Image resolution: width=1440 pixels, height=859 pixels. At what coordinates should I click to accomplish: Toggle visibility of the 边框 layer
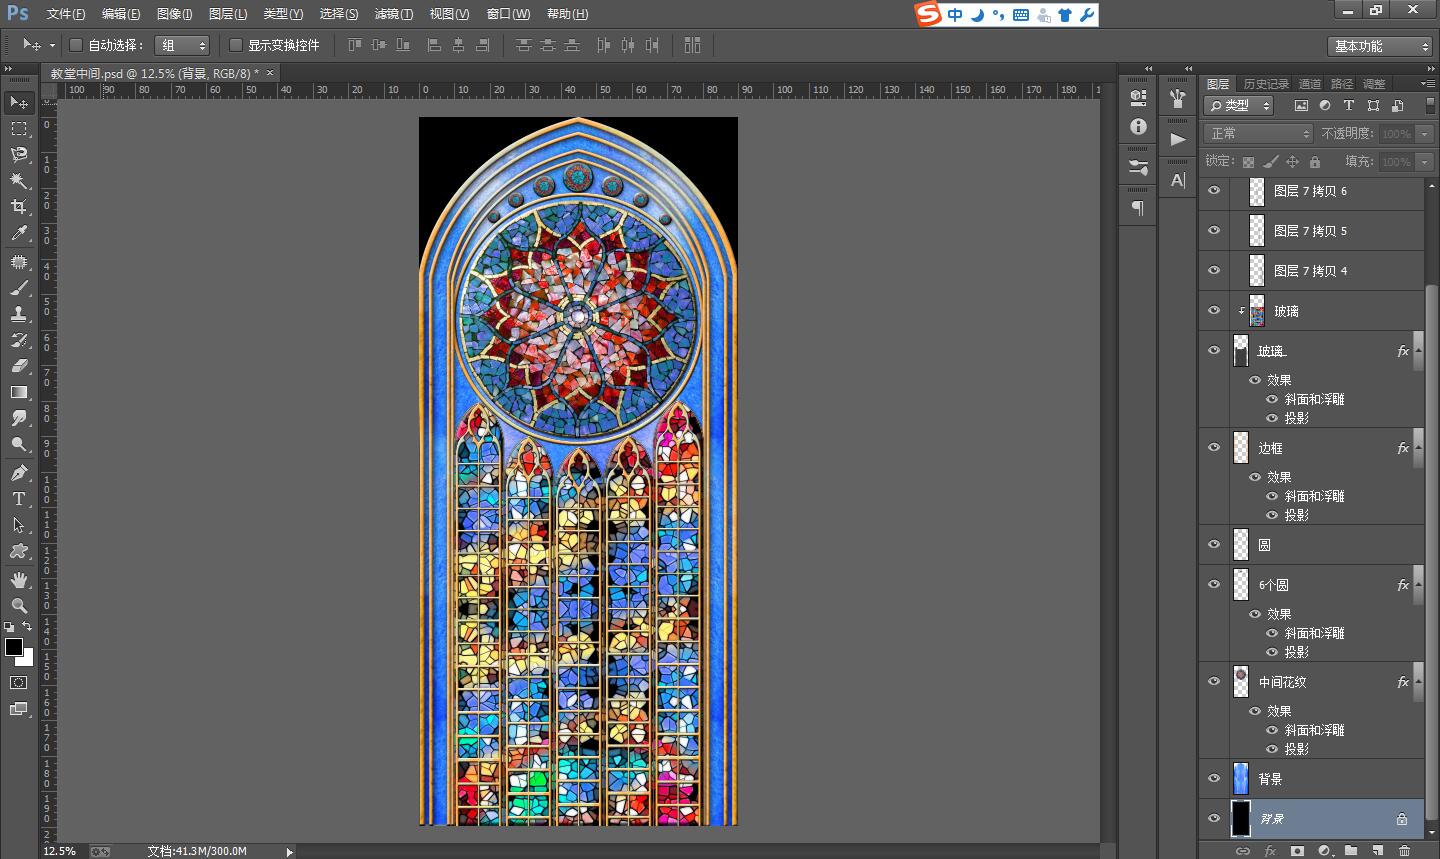pyautogui.click(x=1214, y=447)
